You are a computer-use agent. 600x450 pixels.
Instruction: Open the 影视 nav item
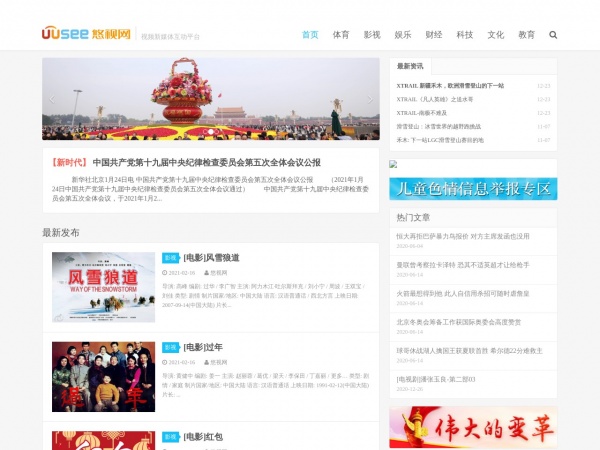pos(372,35)
